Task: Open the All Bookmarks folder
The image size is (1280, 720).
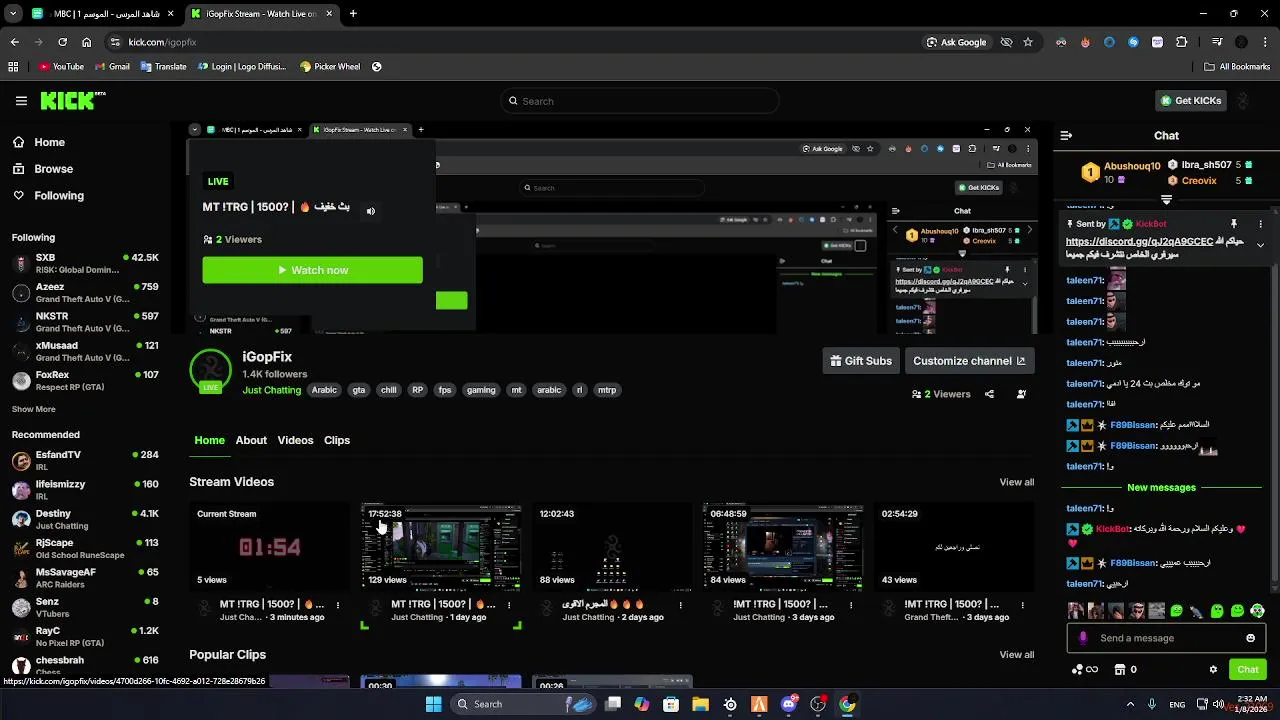Action: [1237, 67]
